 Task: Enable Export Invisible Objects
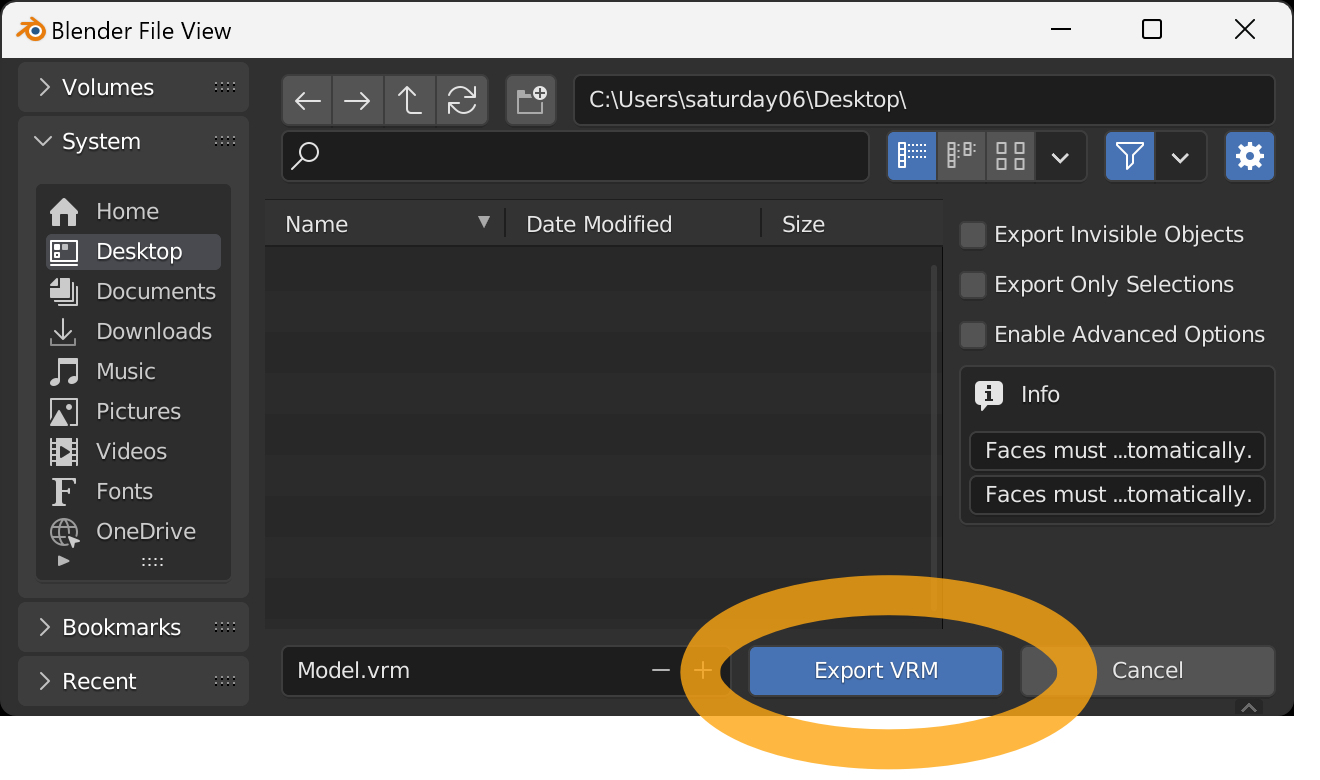coord(973,235)
